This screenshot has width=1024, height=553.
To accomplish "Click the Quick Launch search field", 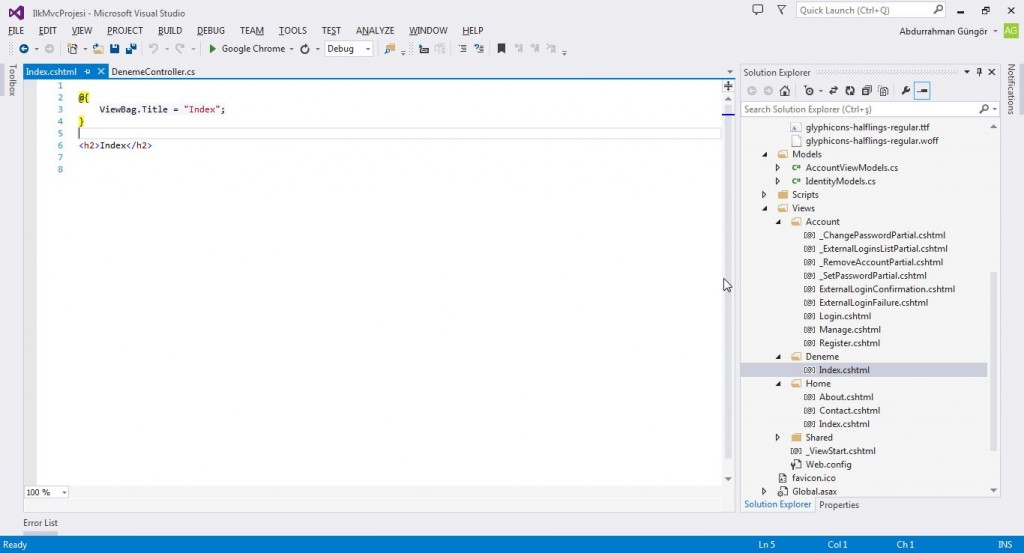I will click(x=865, y=10).
